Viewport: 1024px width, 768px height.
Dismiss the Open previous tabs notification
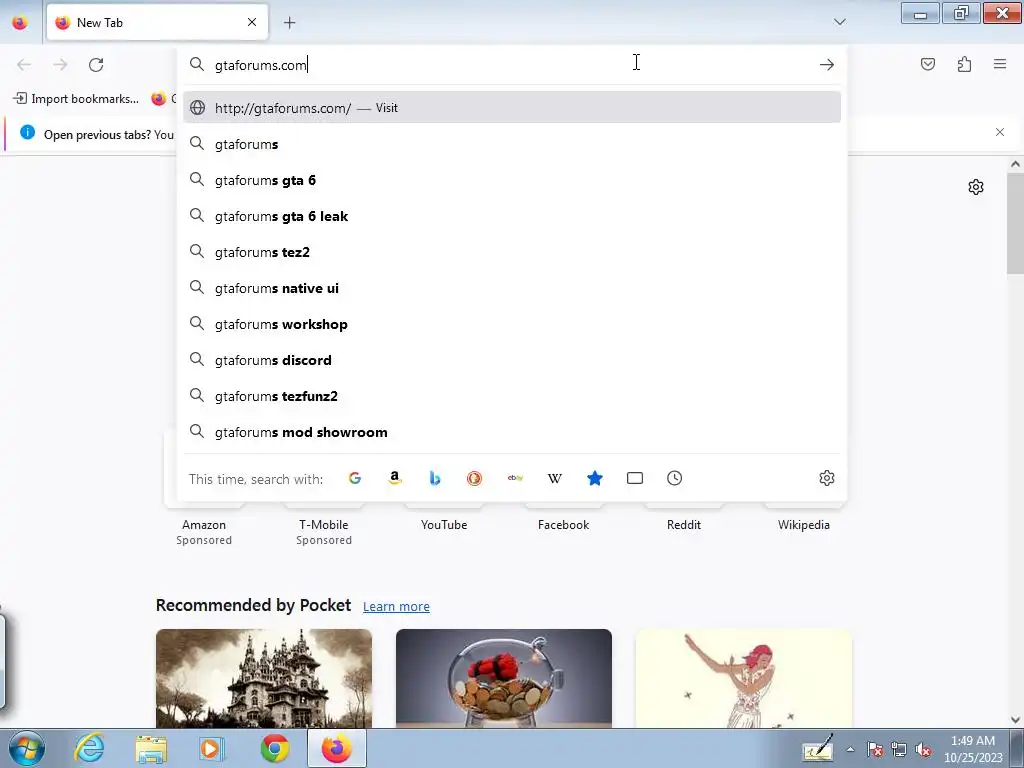pyautogui.click(x=1000, y=132)
